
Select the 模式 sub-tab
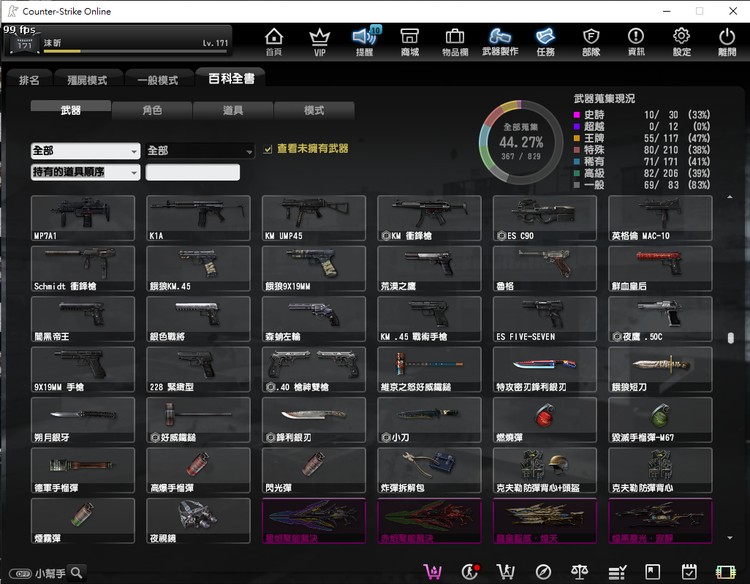(x=314, y=110)
